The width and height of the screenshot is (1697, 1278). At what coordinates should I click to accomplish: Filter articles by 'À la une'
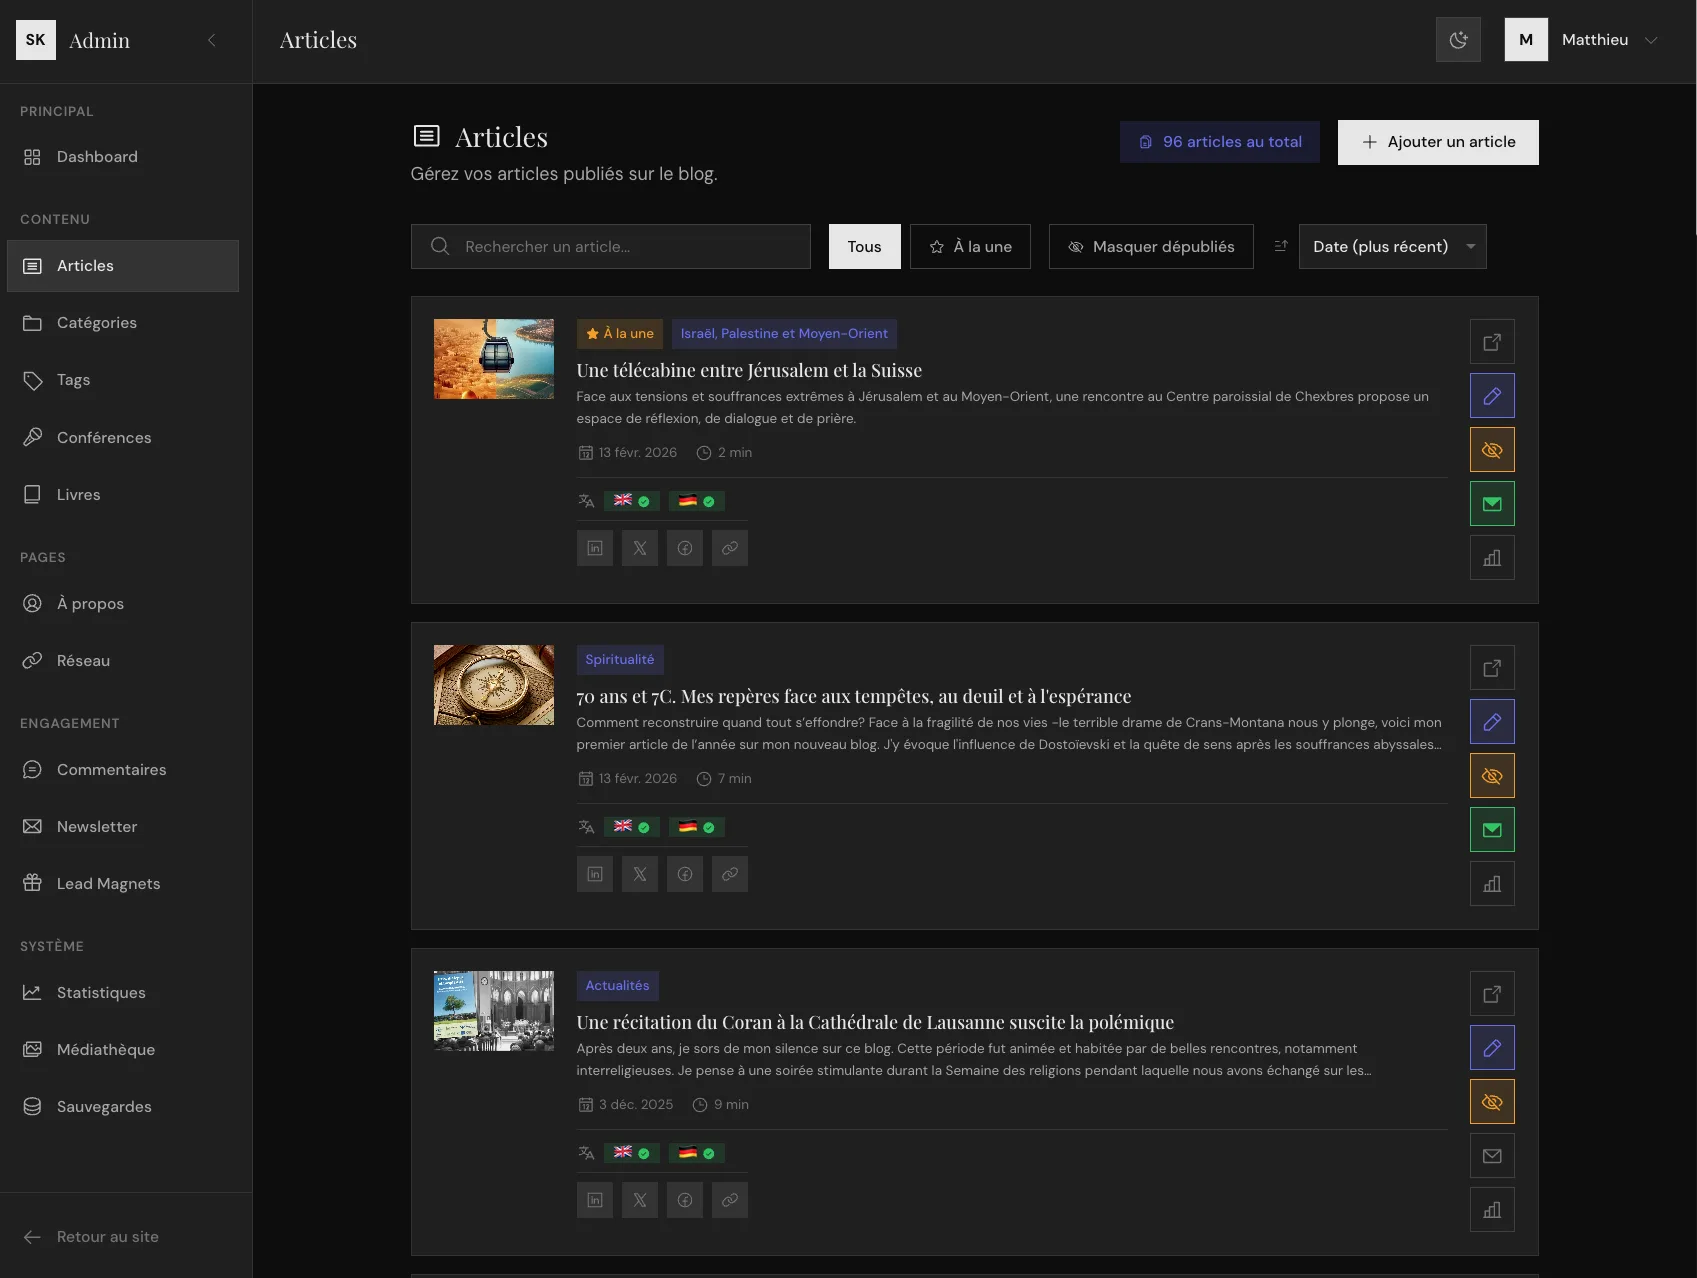click(970, 247)
